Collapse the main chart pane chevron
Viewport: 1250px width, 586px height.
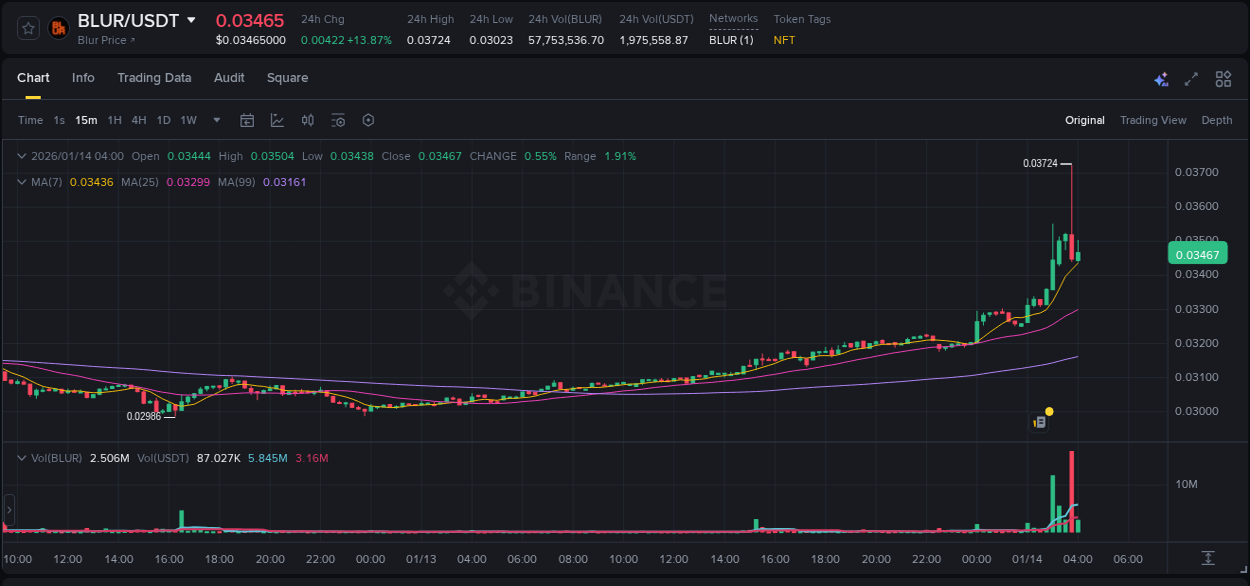21,156
